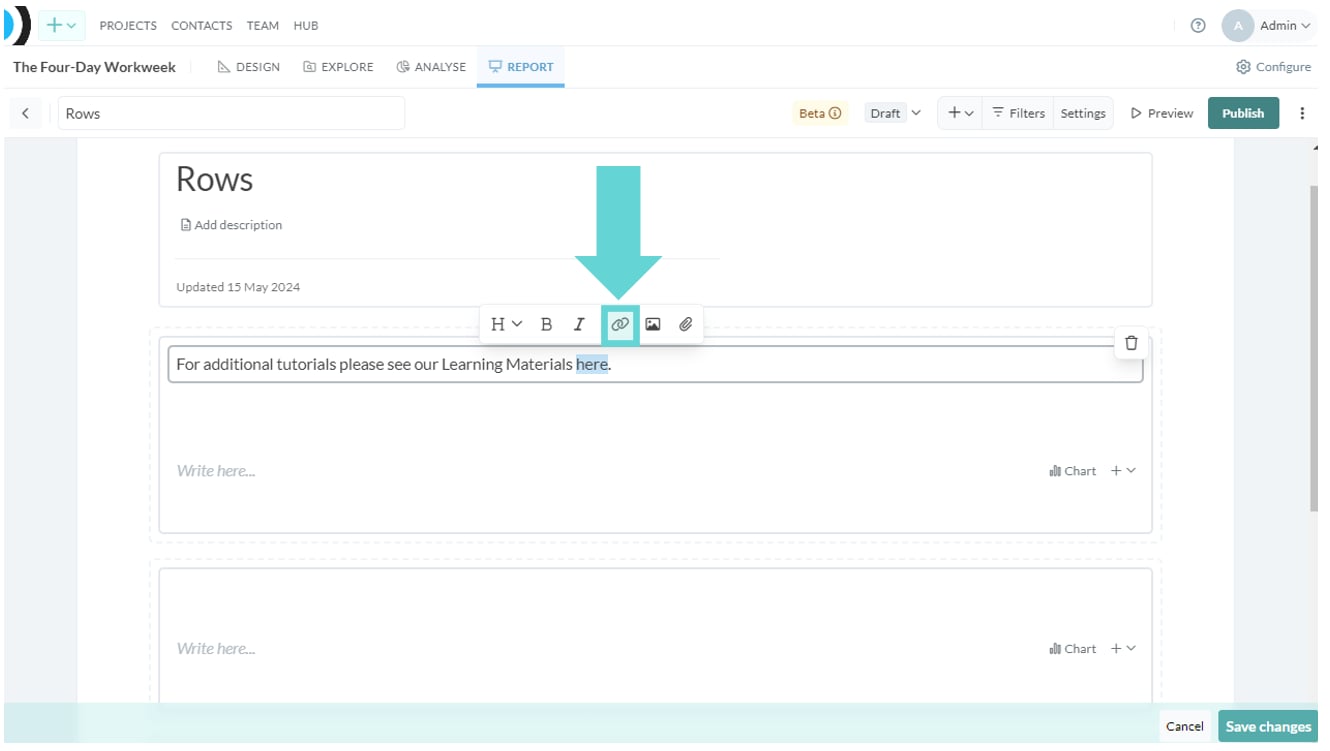Publish the report

1243,113
